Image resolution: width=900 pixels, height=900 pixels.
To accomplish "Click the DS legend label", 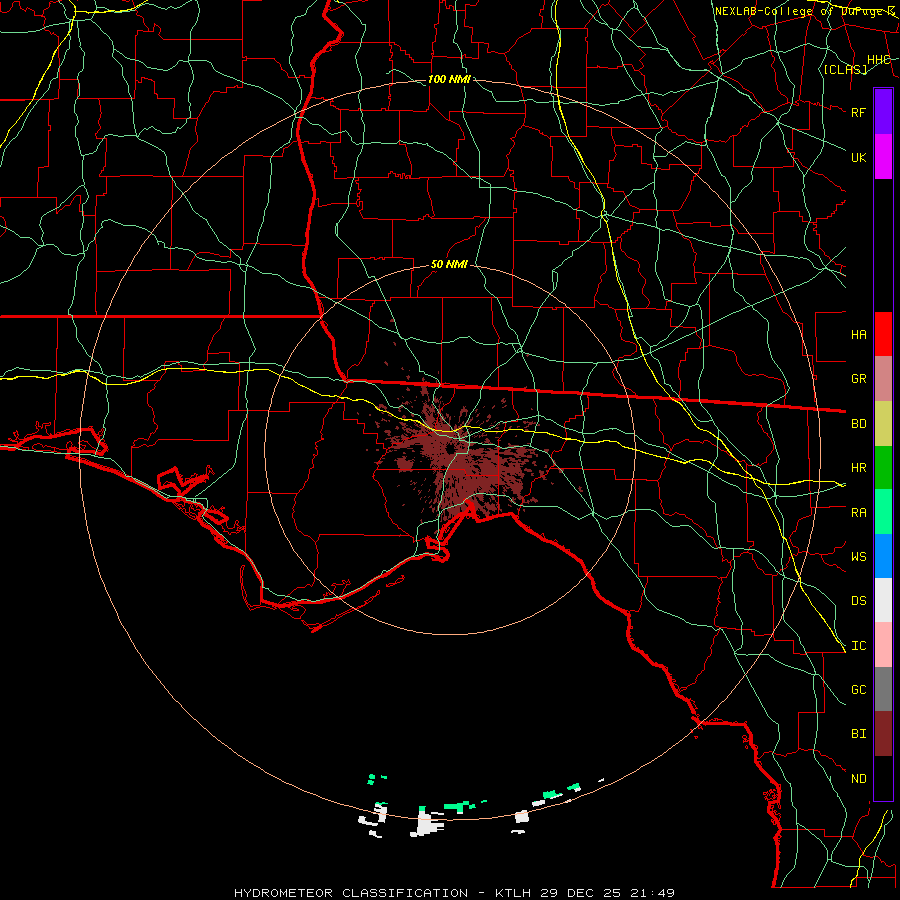I will (x=858, y=601).
